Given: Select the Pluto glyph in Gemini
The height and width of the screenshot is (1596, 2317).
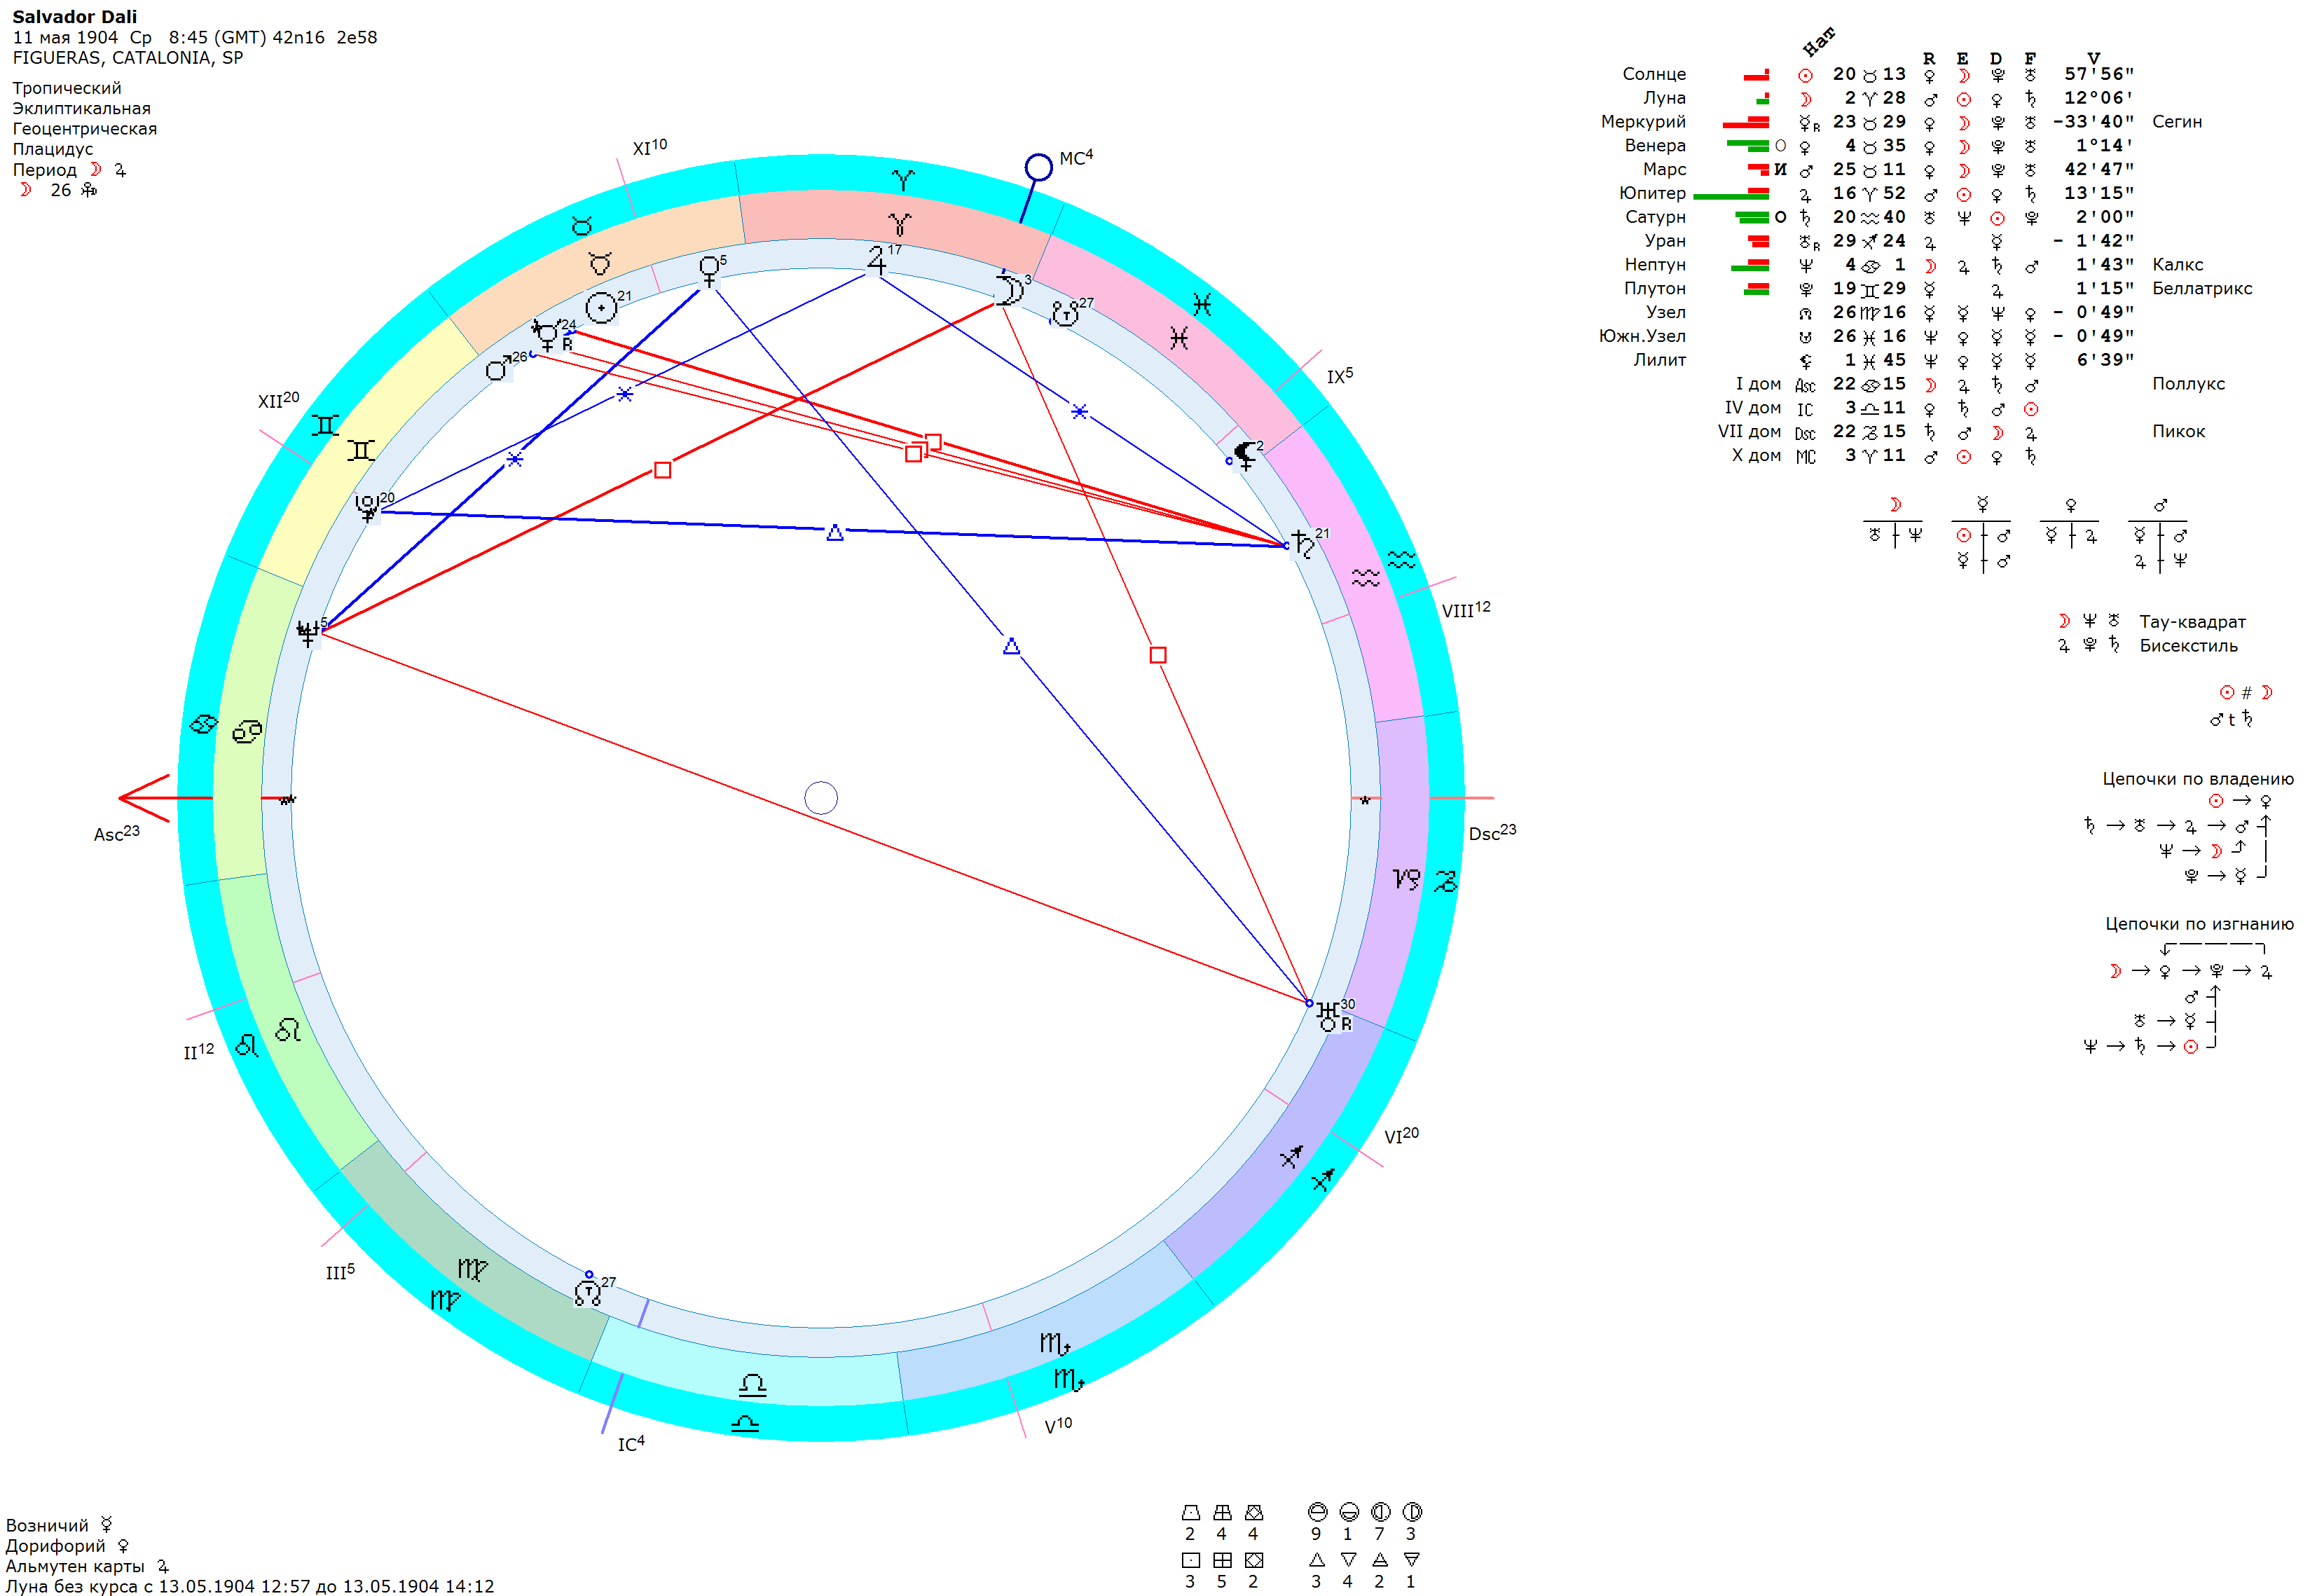Looking at the screenshot, I should (x=367, y=507).
